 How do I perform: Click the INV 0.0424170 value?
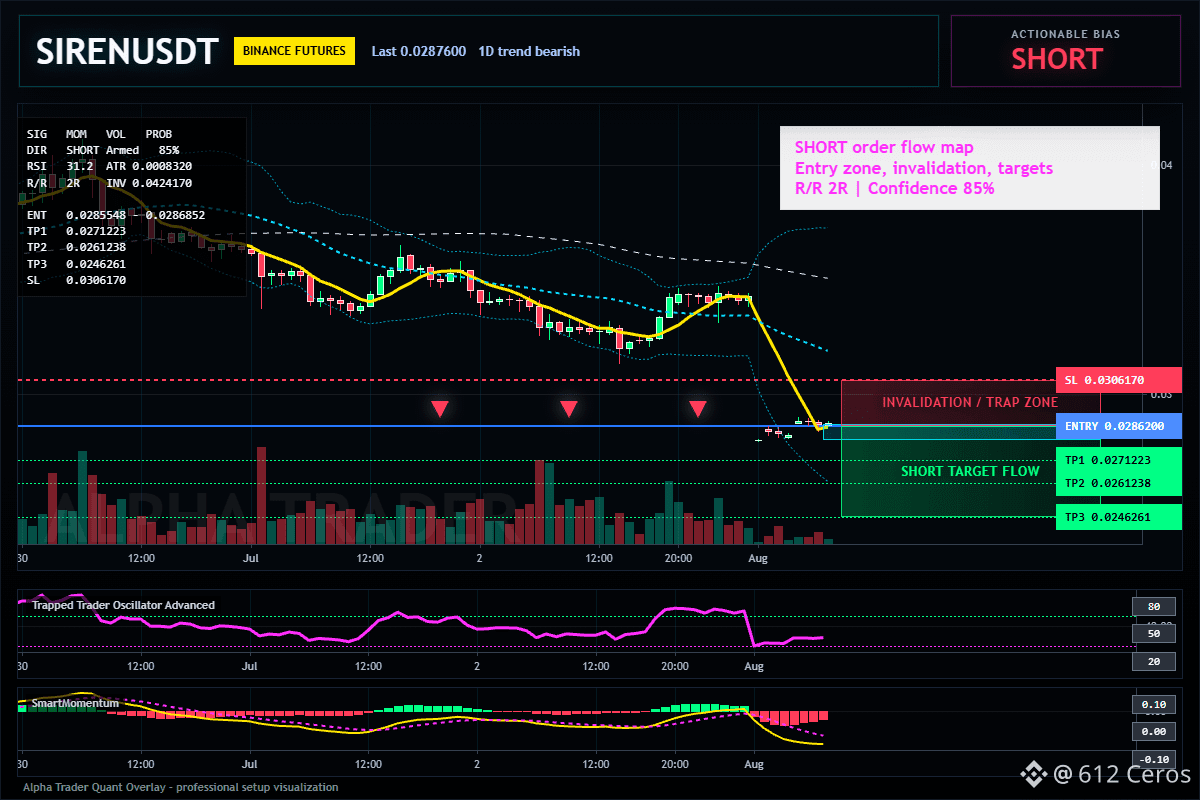coord(149,183)
